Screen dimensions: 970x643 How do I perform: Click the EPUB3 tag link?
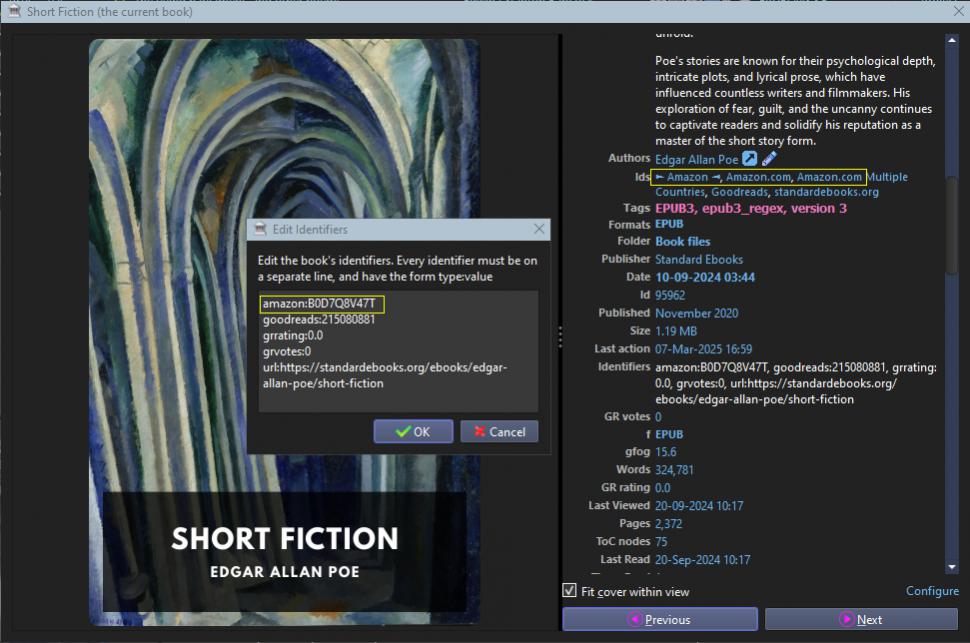click(675, 208)
